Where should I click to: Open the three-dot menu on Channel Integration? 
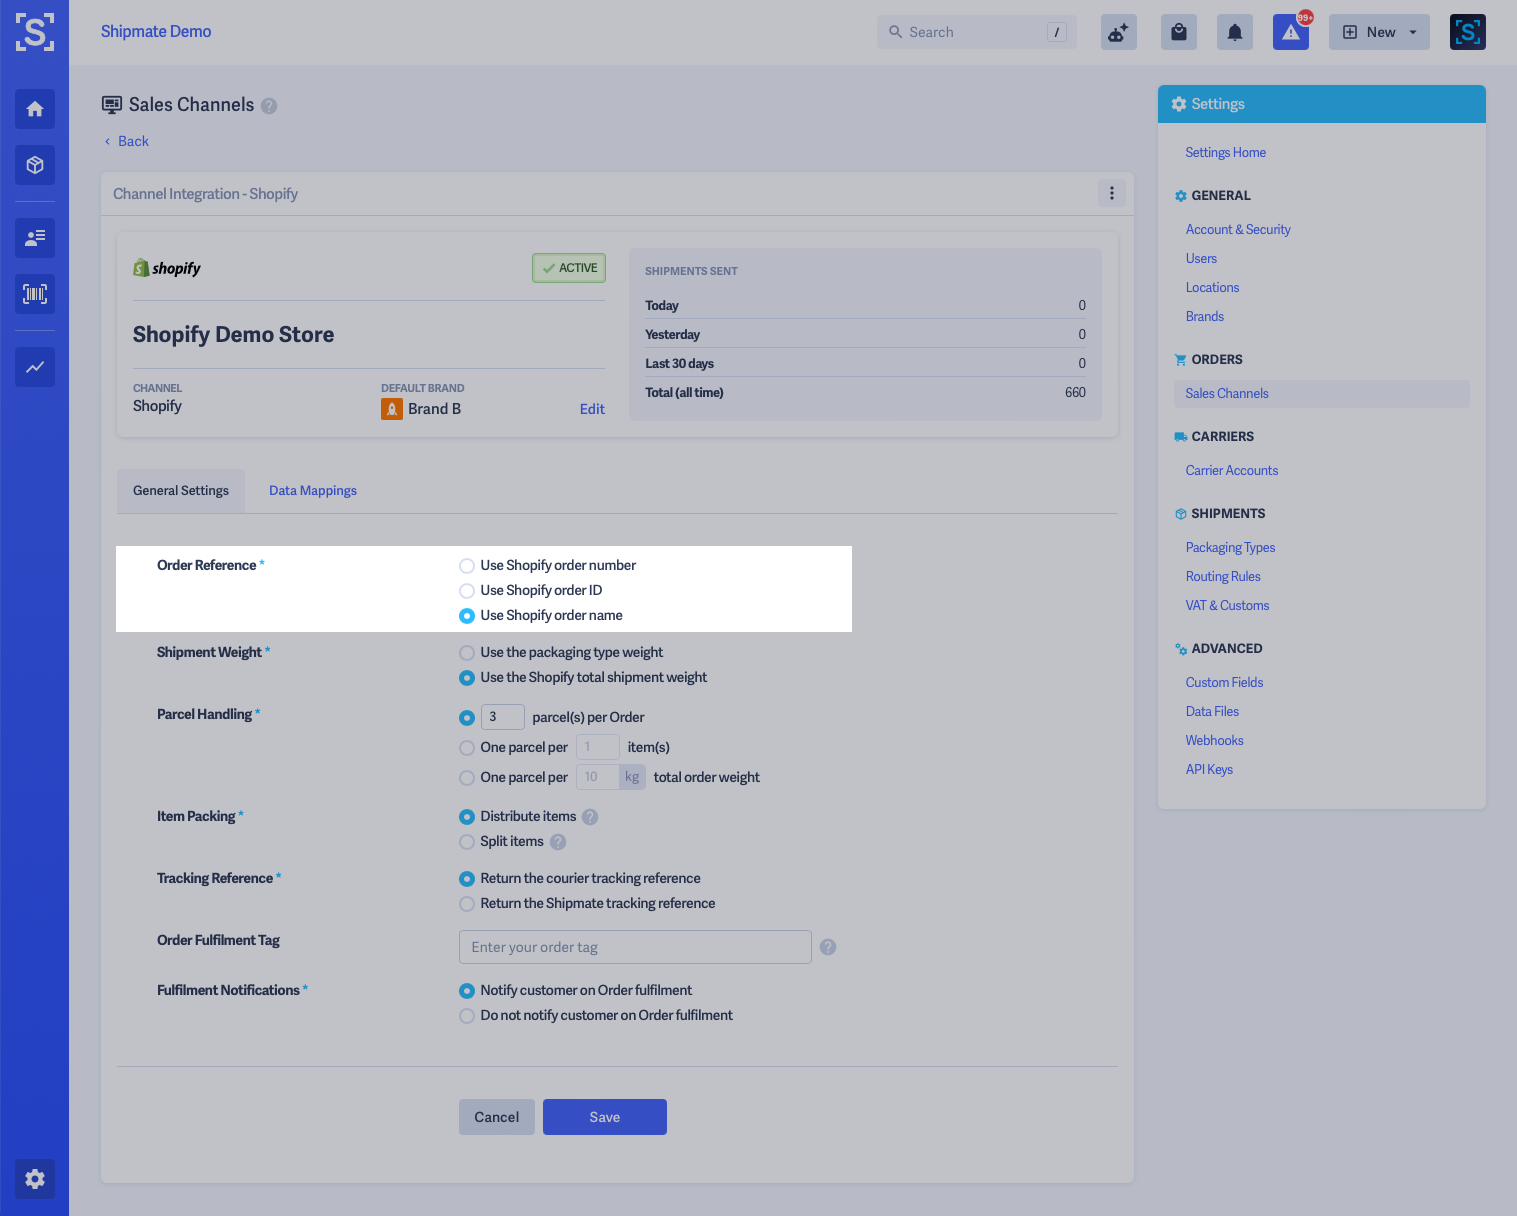coord(1111,193)
